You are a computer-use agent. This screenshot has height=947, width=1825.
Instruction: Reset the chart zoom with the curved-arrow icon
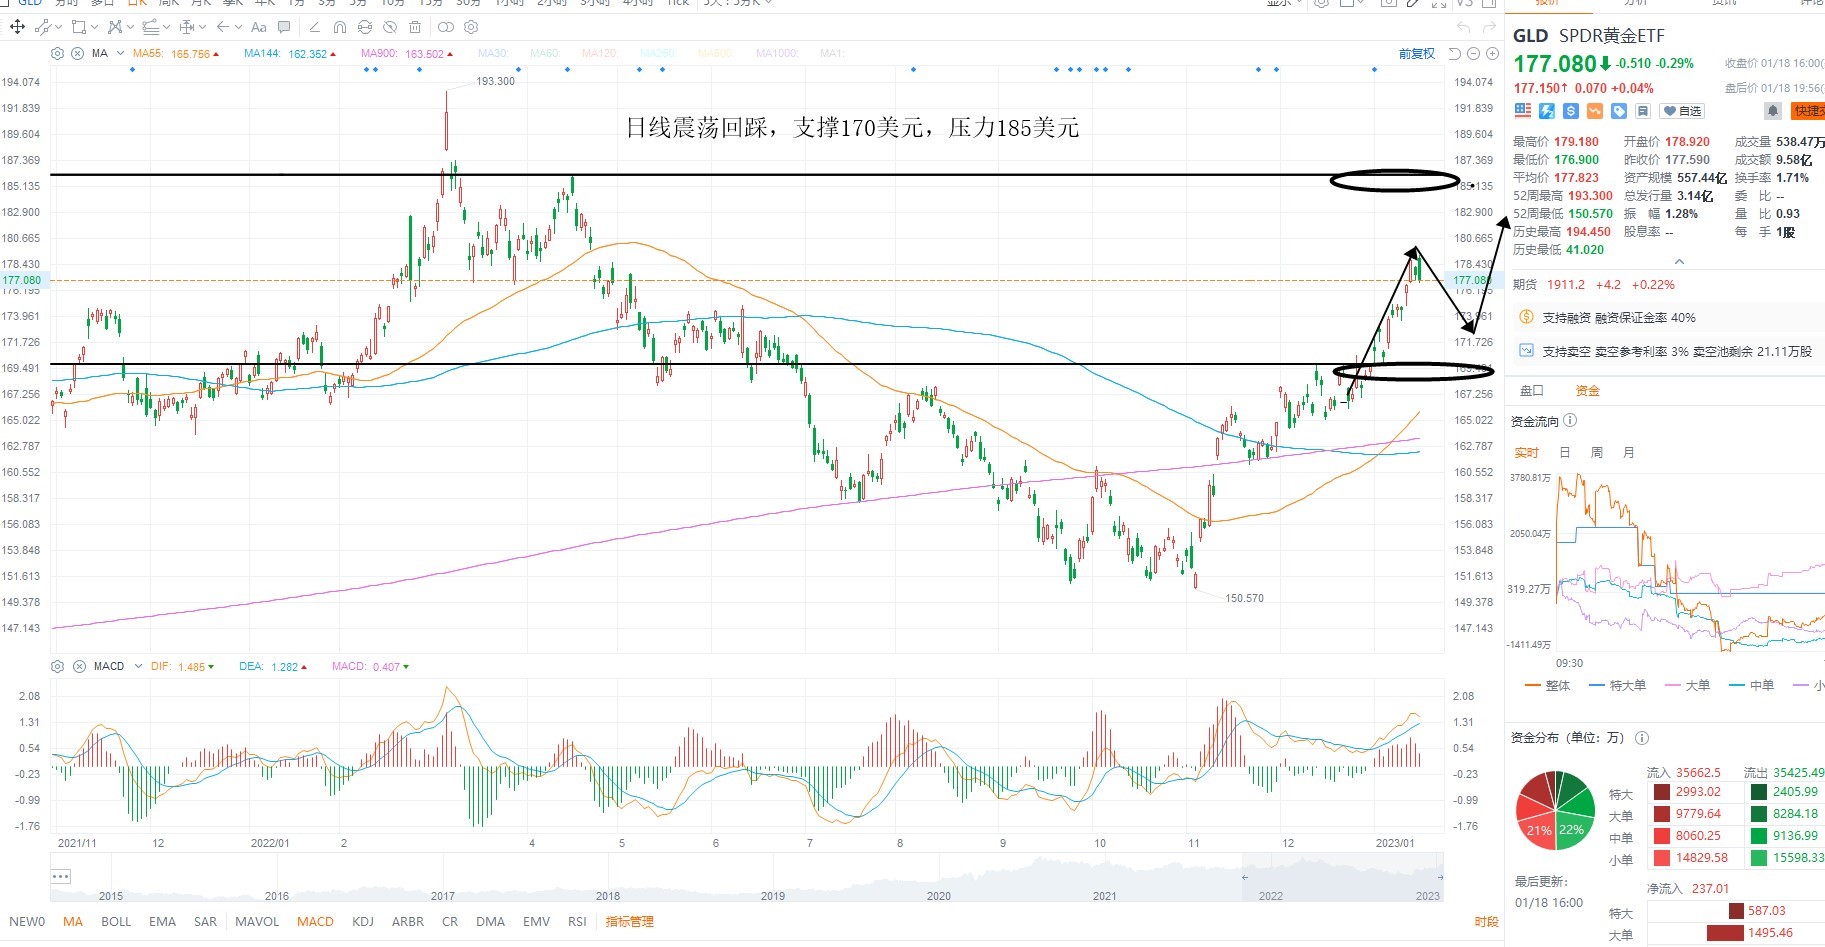point(1454,54)
